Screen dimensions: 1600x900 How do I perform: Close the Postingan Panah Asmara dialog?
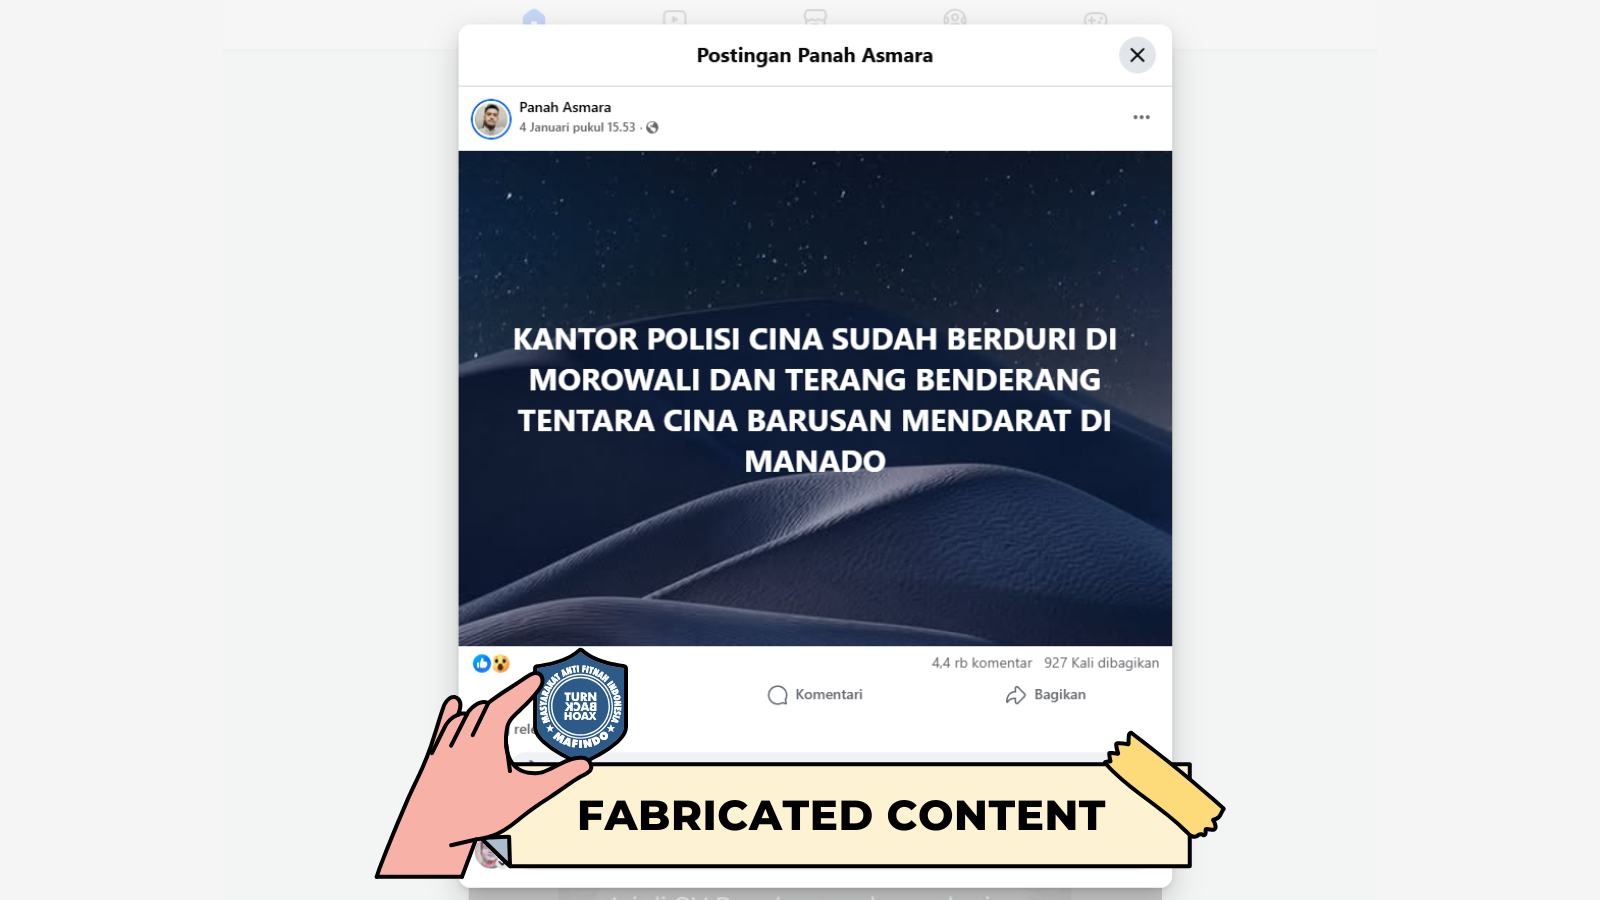(1137, 55)
